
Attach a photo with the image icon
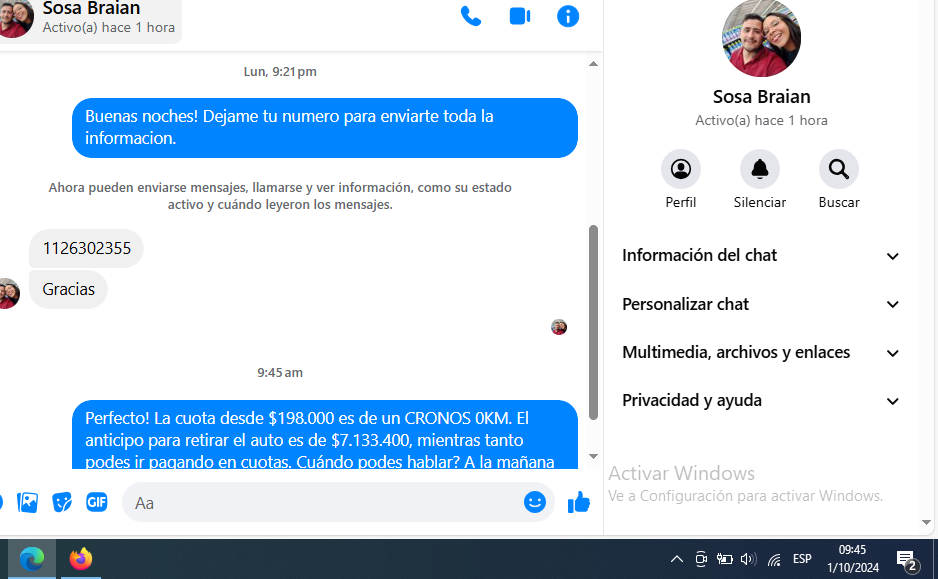point(28,502)
